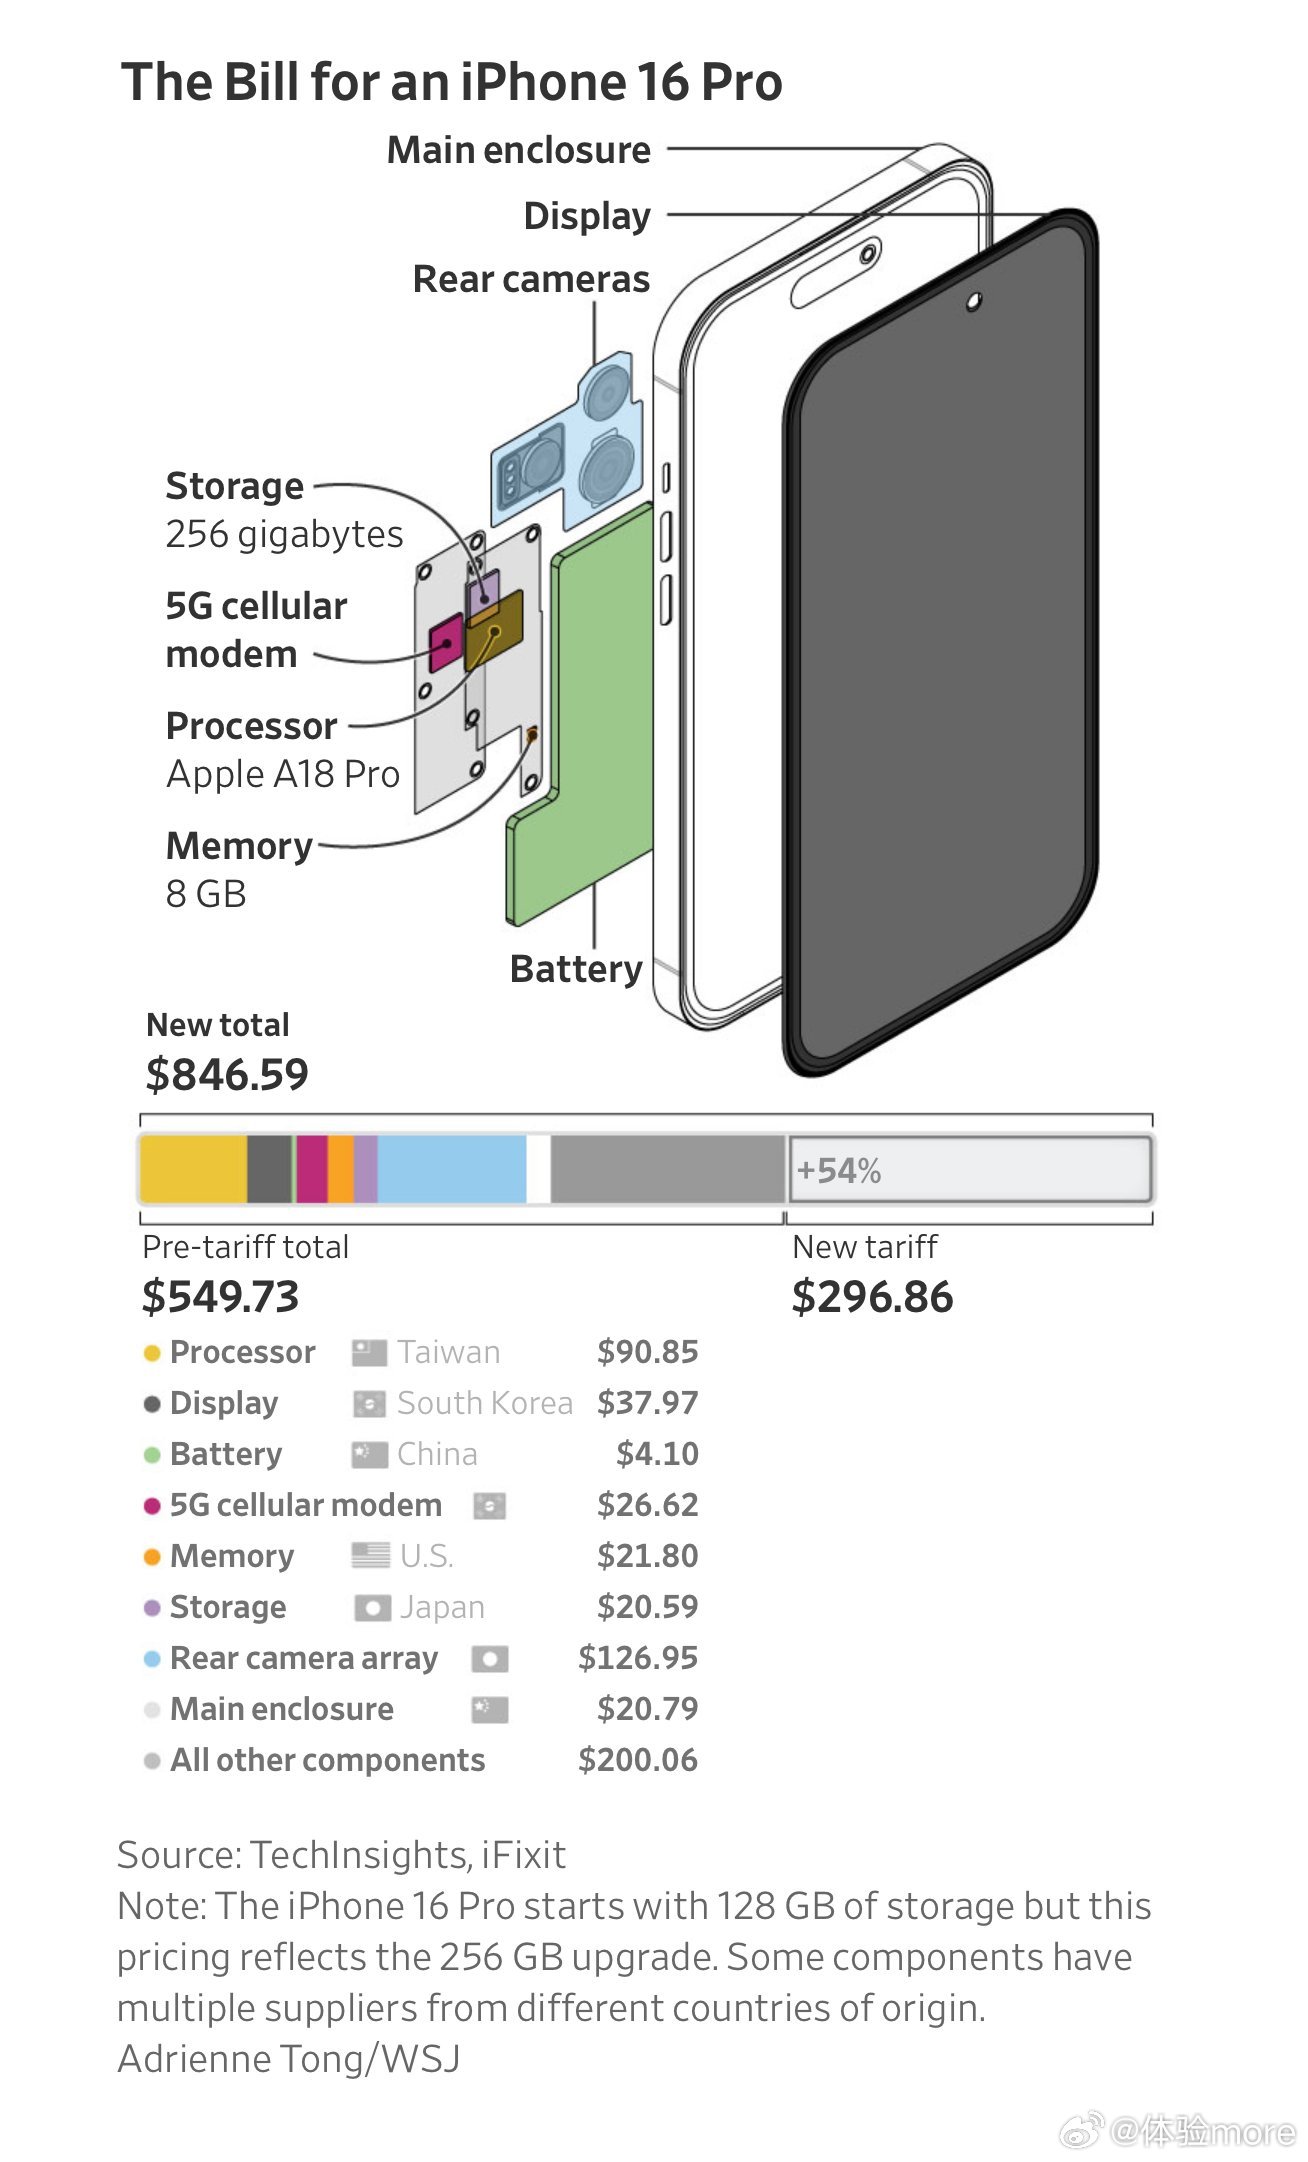Click the light blue camera segment in the bar
The width and height of the screenshot is (1308, 2162).
pyautogui.click(x=452, y=1169)
